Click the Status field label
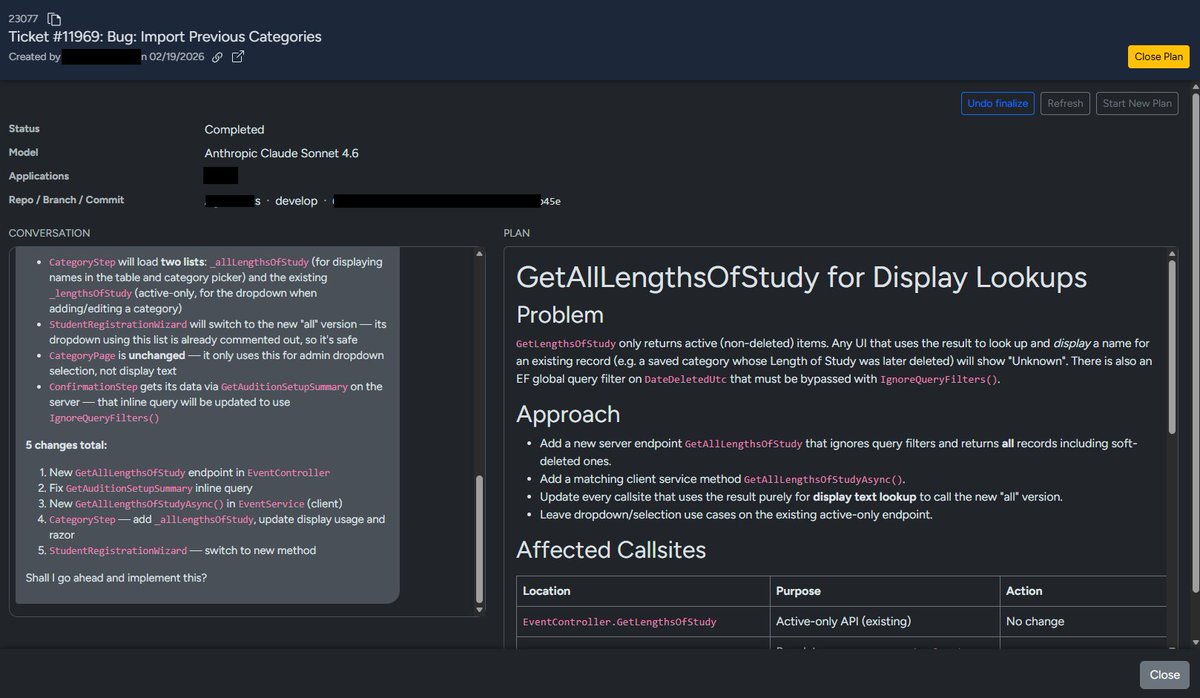The width and height of the screenshot is (1200, 698). tap(24, 129)
